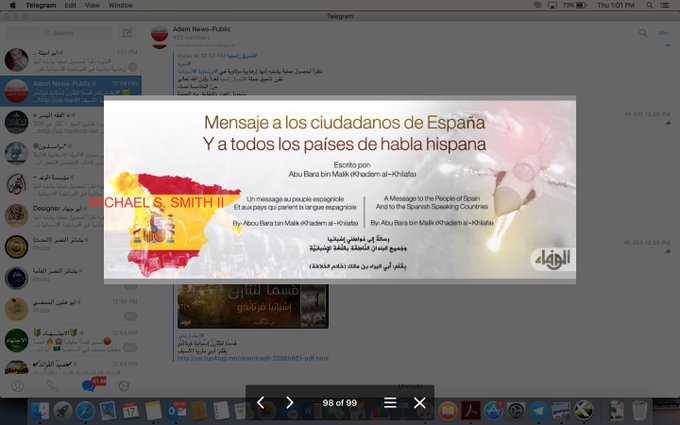
Task: Open System Preferences in Dock
Action: (x=516, y=410)
